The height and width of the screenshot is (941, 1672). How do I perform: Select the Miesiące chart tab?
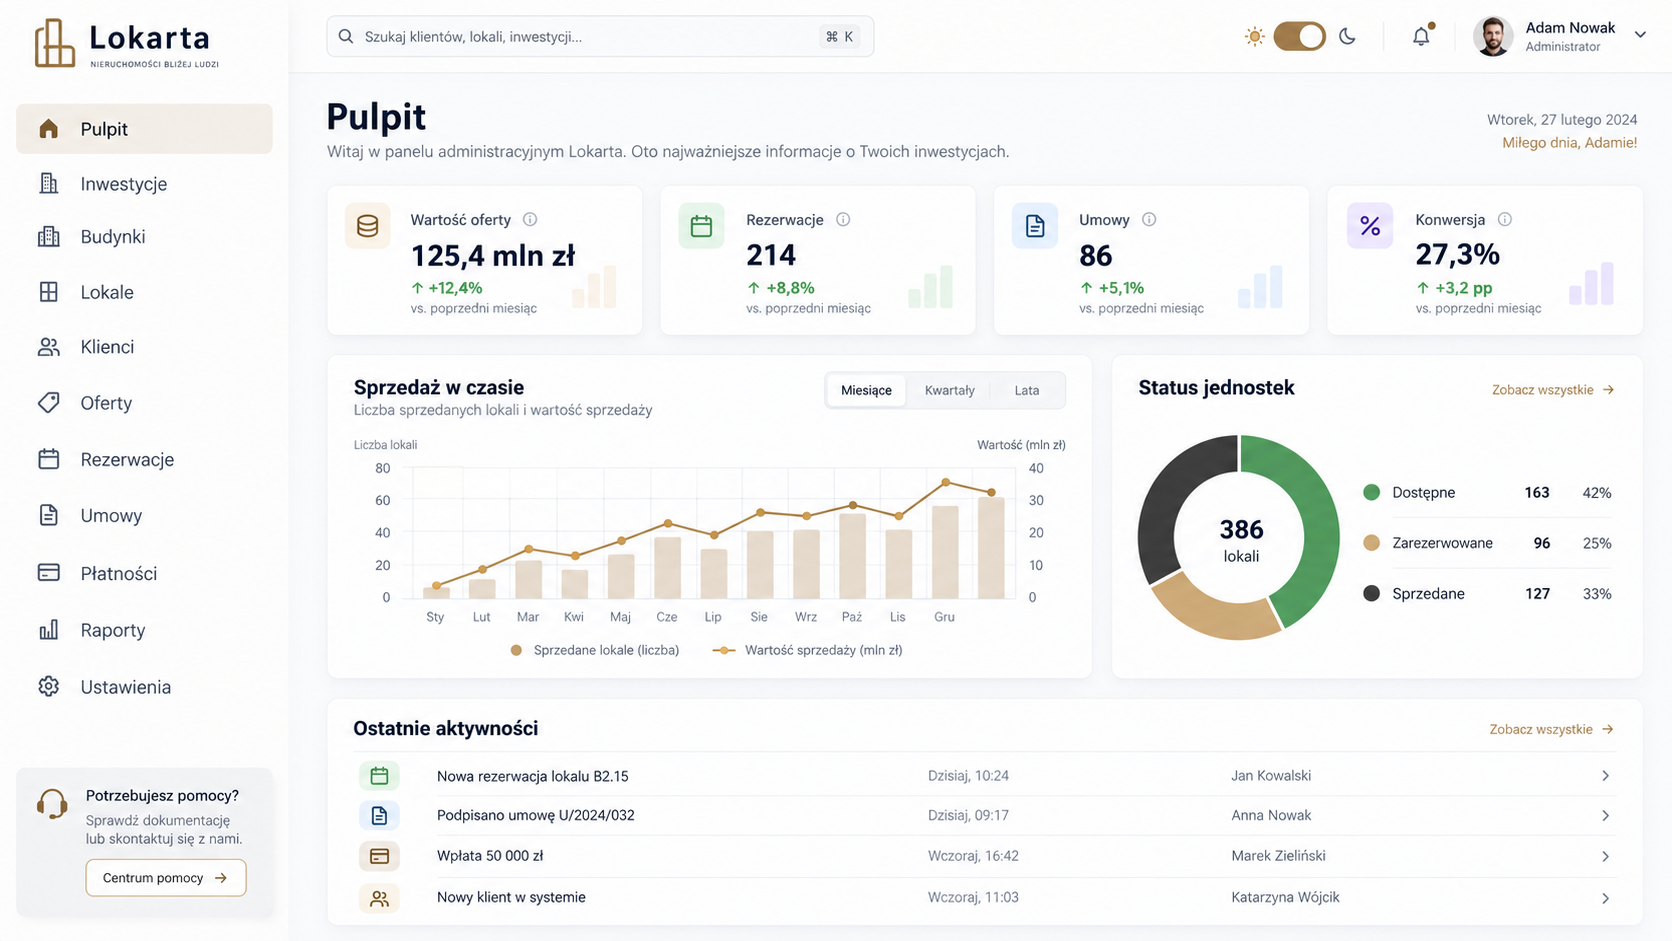866,390
